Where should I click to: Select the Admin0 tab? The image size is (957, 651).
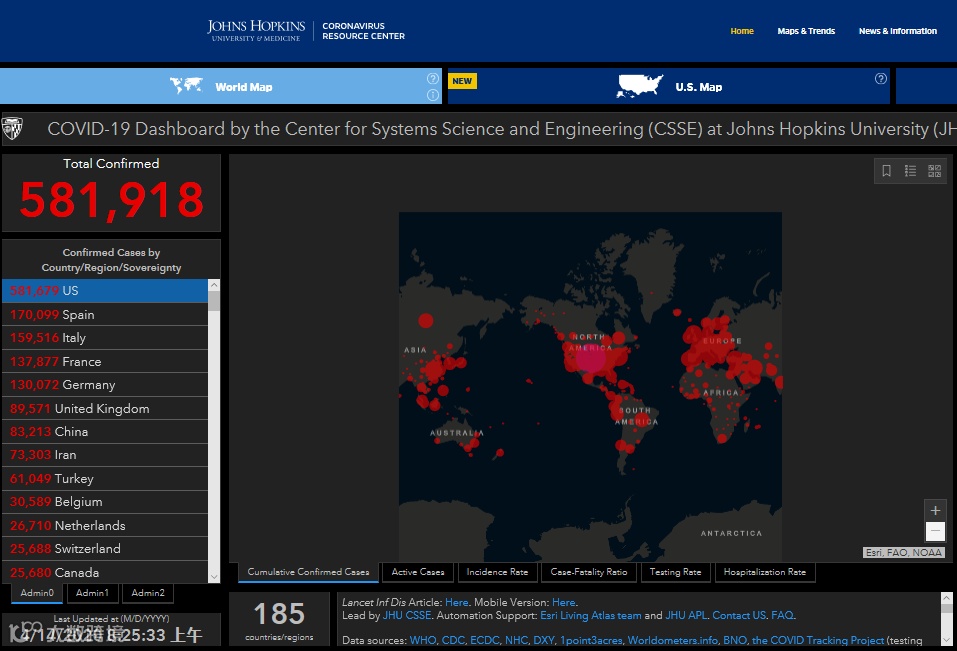pyautogui.click(x=37, y=593)
